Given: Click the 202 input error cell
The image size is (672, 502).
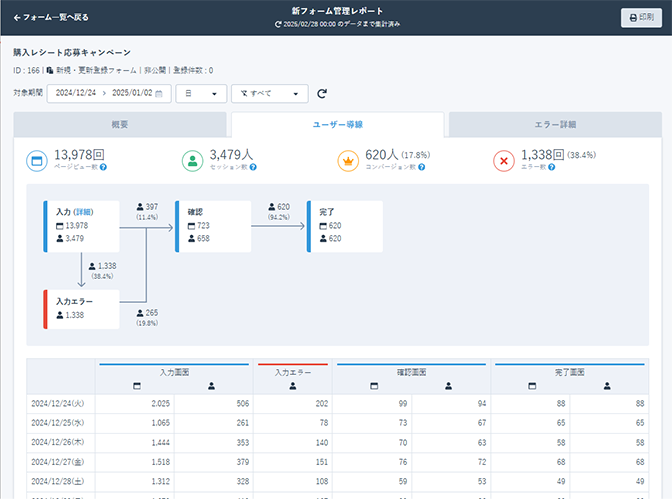Looking at the screenshot, I should click(293, 403).
